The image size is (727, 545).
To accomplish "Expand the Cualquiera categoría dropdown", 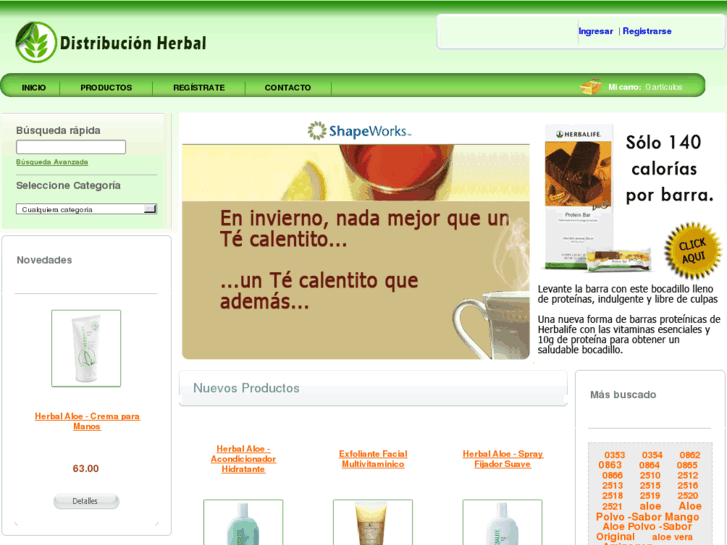I will 86,209.
